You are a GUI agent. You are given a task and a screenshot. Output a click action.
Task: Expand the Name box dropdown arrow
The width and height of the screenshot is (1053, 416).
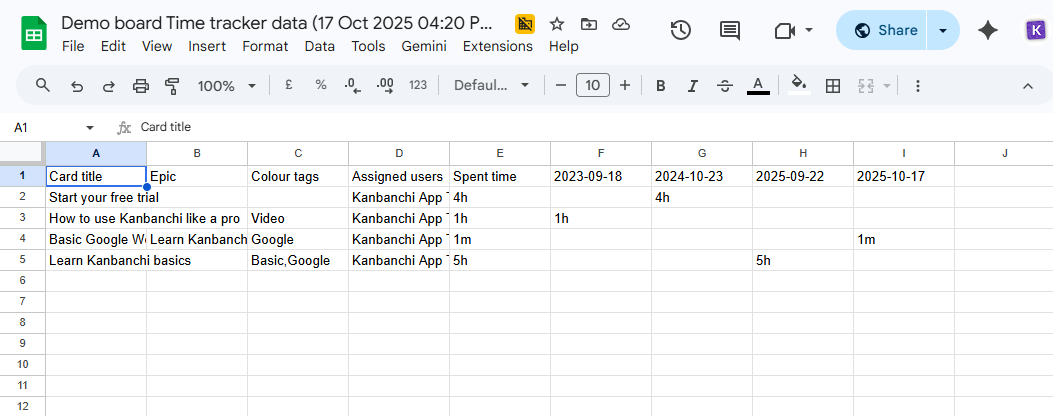(90, 128)
